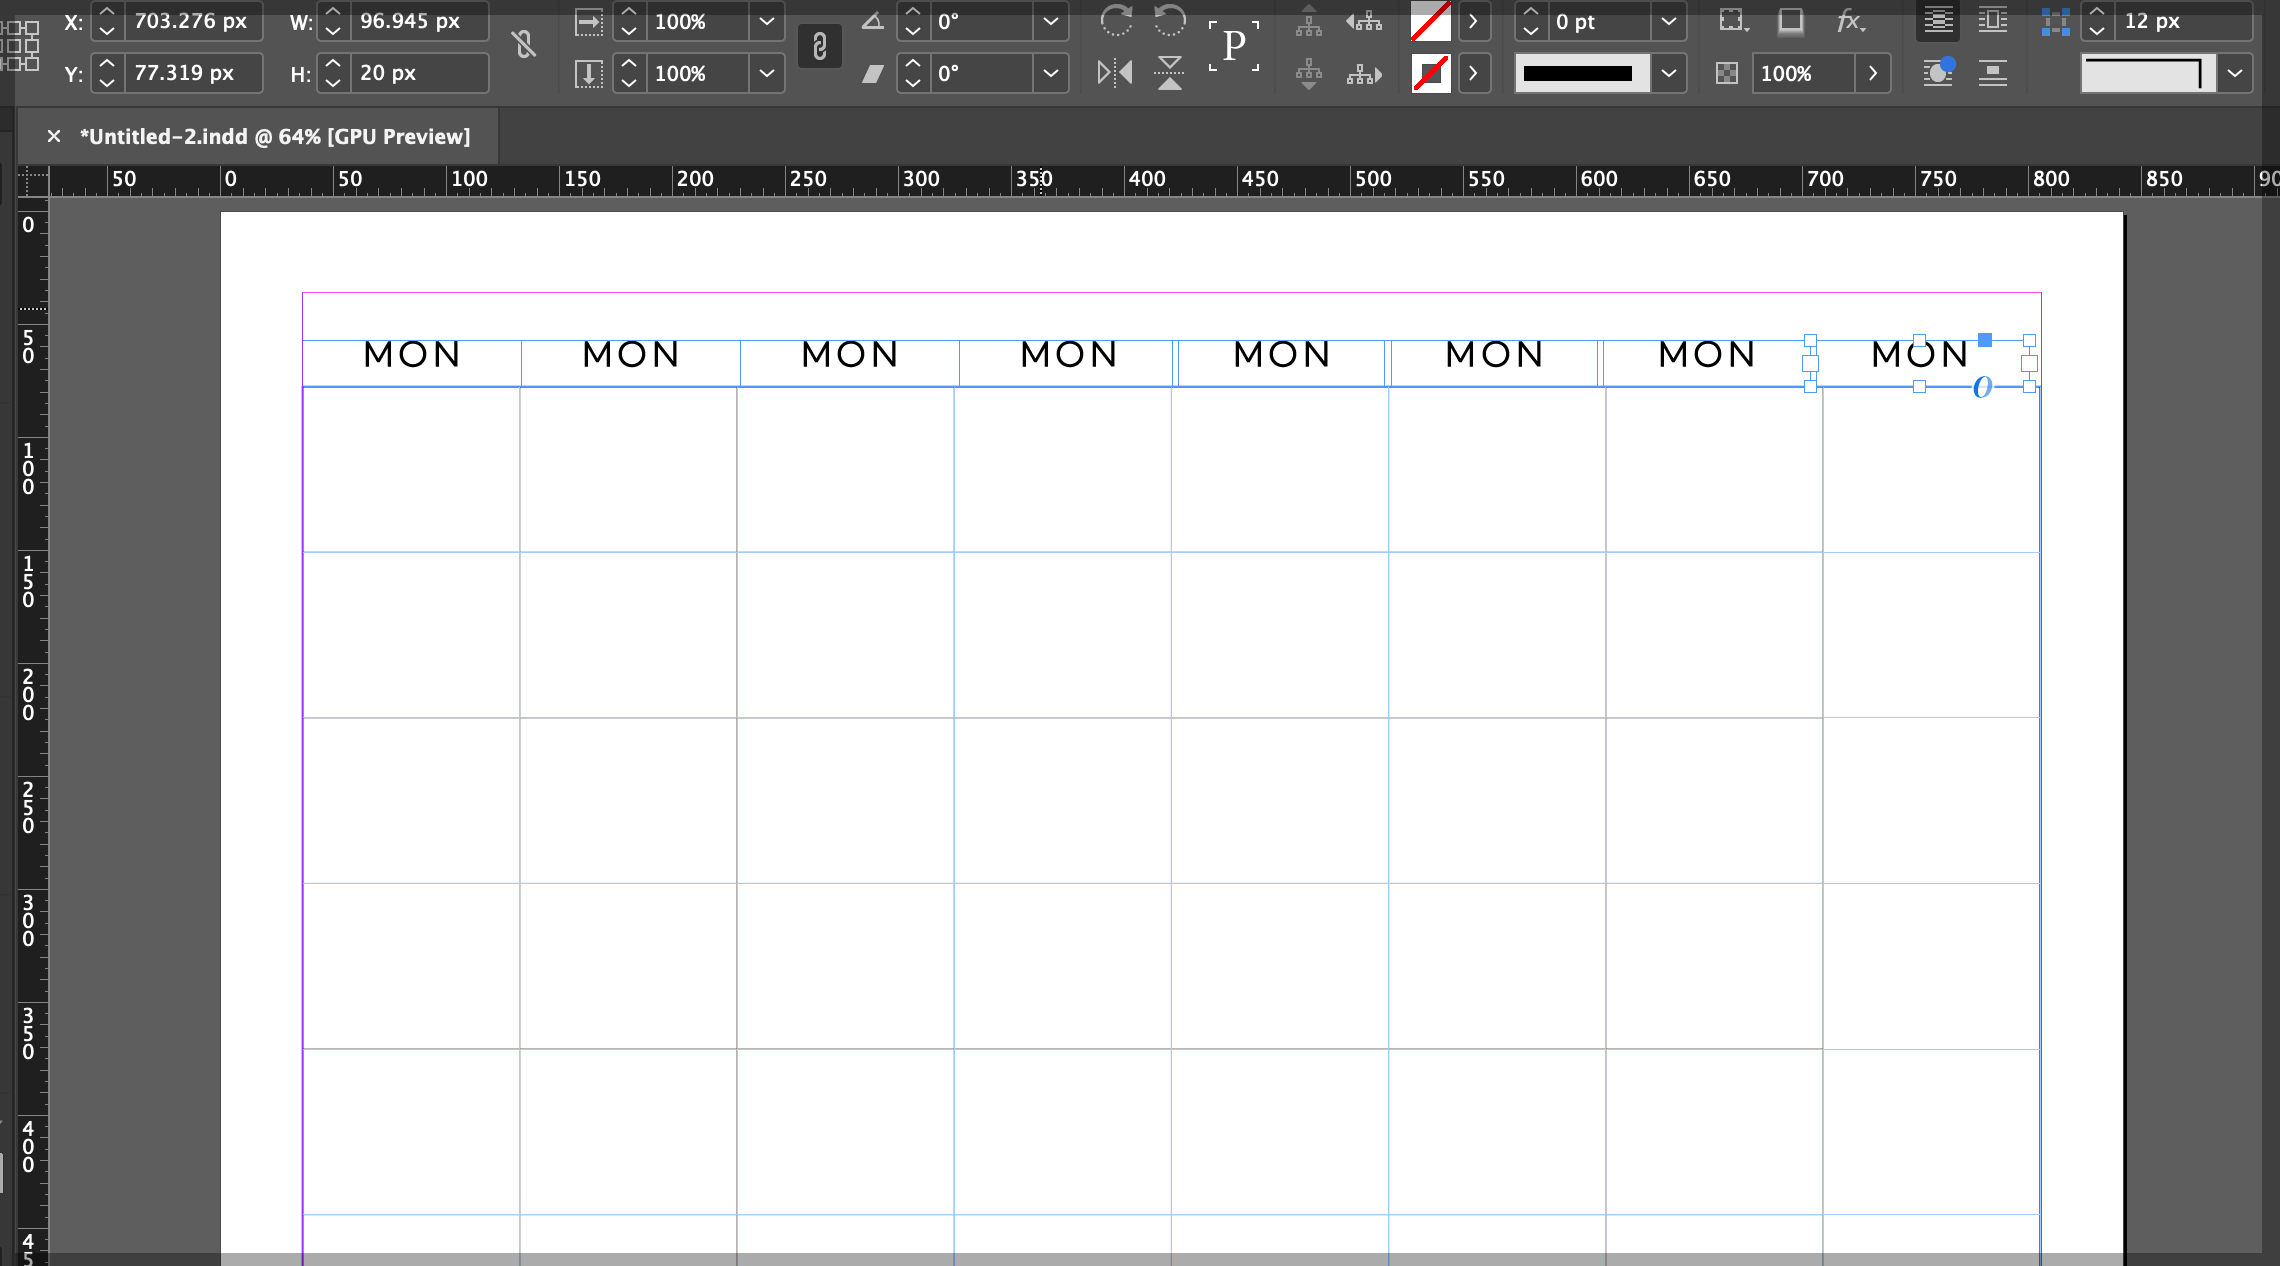Click the reference point locator grid
2280x1266 pixels.
click(20, 46)
